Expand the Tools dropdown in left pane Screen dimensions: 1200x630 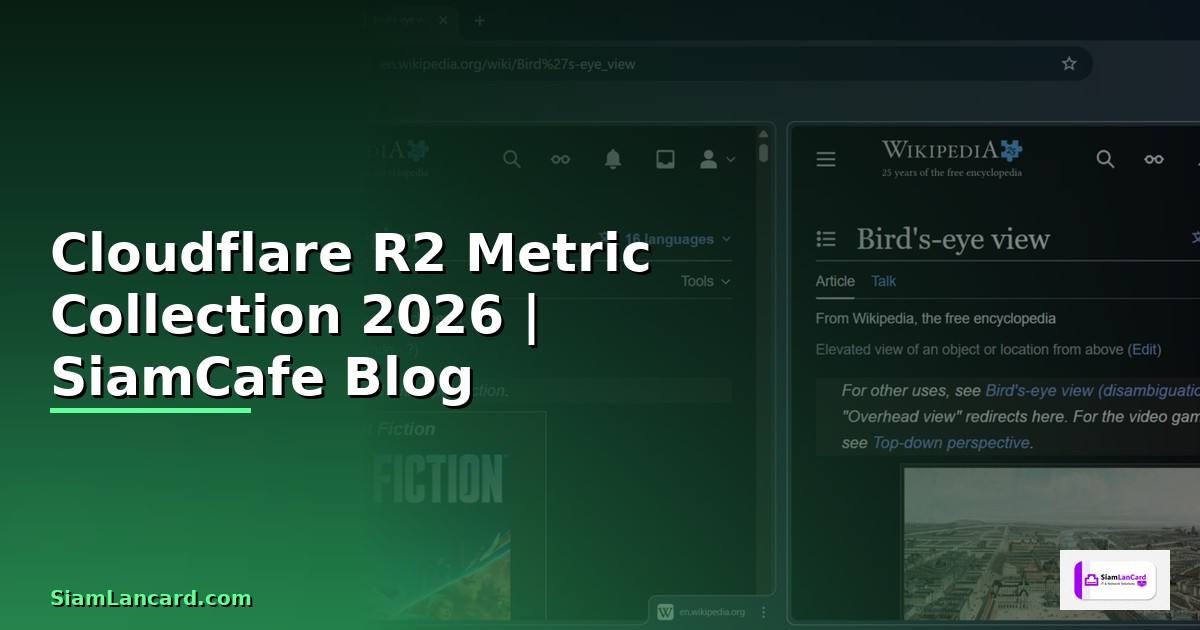coord(705,281)
